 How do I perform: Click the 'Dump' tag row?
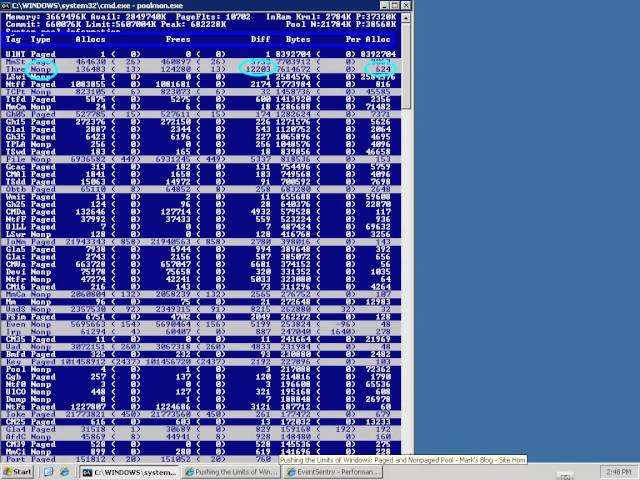tap(200, 400)
